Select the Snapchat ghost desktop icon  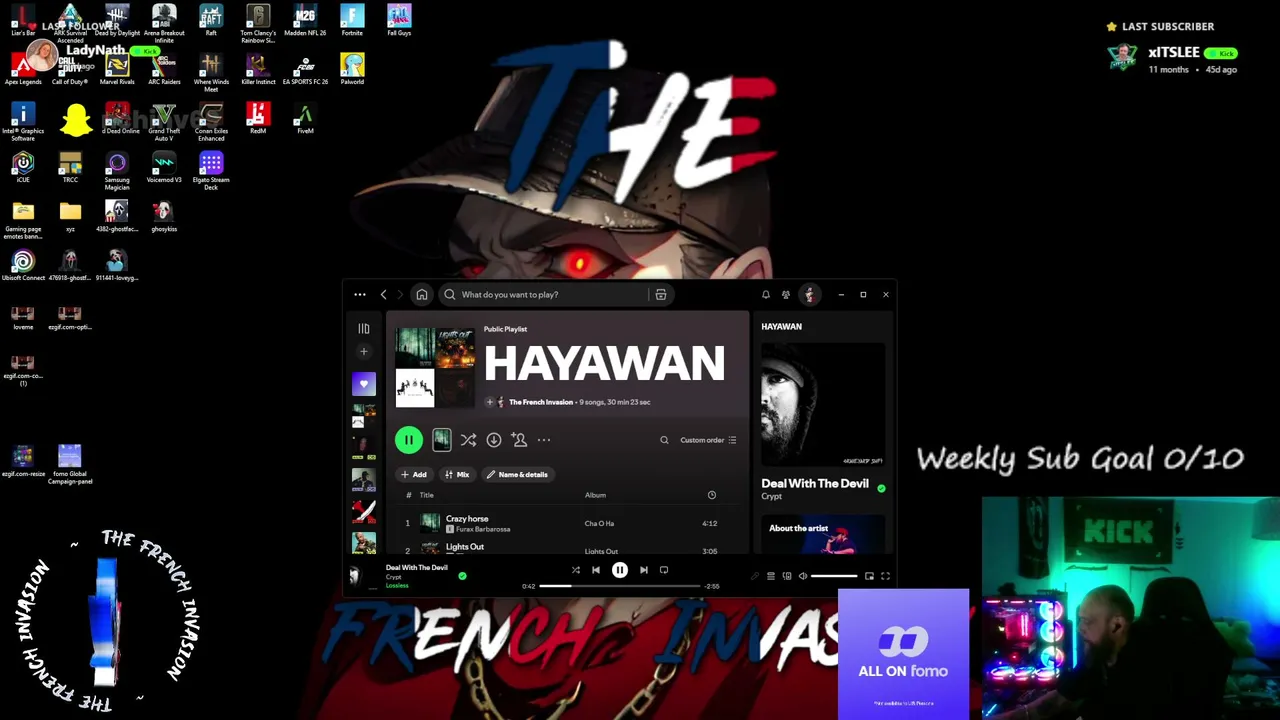click(76, 120)
